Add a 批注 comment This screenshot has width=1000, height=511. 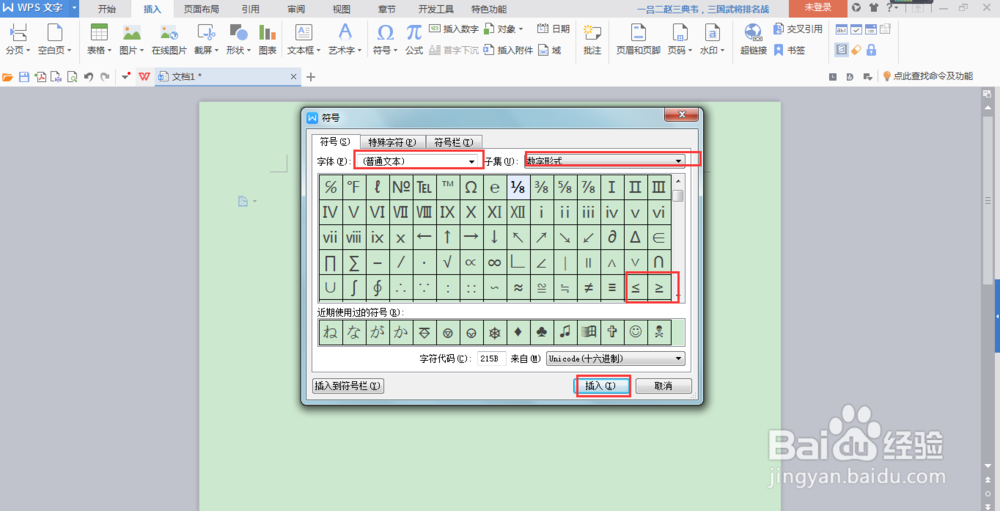click(592, 40)
